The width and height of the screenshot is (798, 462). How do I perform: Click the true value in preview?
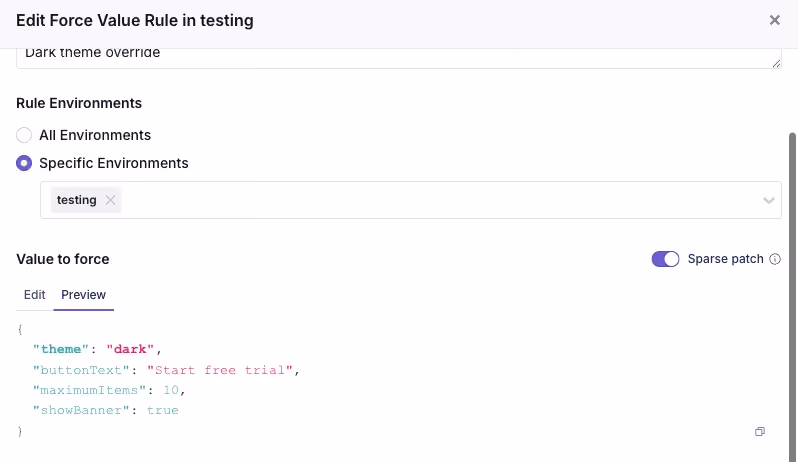click(163, 411)
